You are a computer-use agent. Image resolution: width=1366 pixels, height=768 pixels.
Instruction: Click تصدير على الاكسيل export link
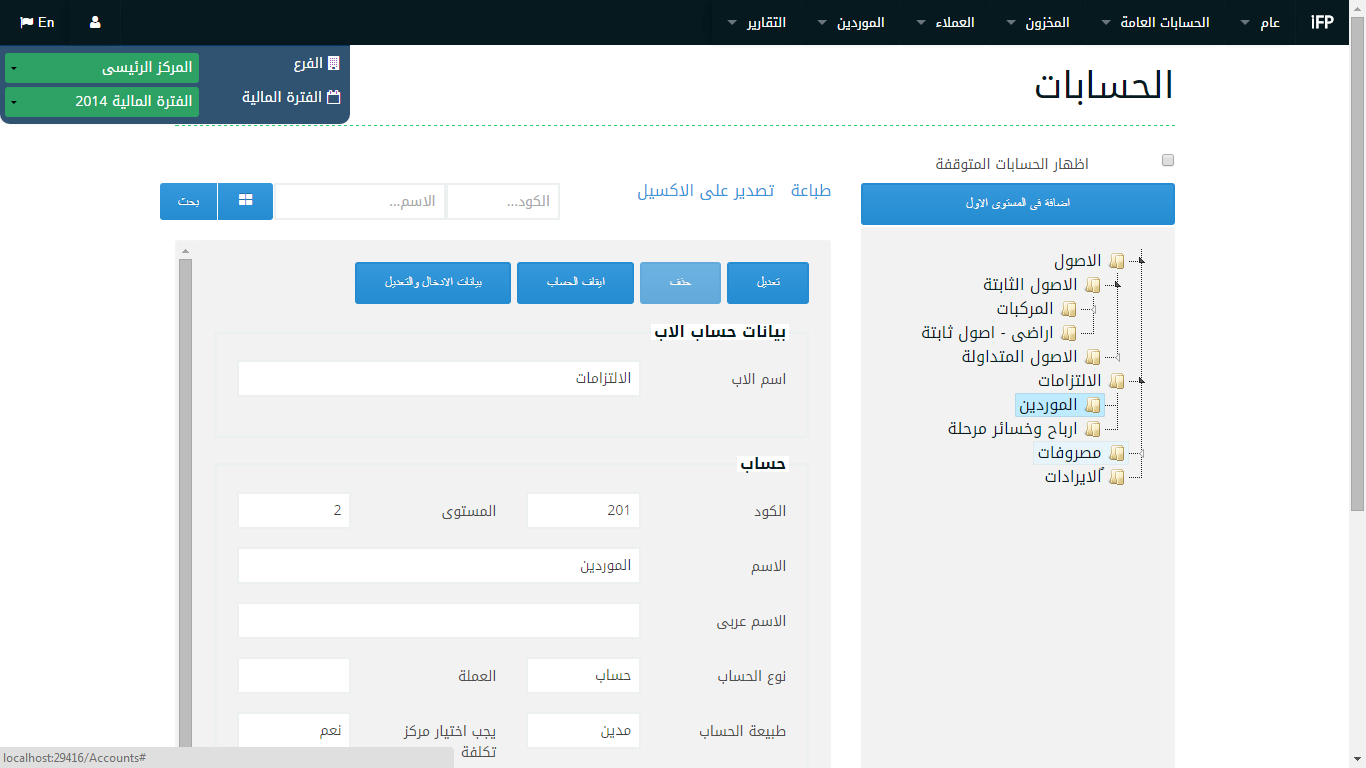pyautogui.click(x=706, y=191)
